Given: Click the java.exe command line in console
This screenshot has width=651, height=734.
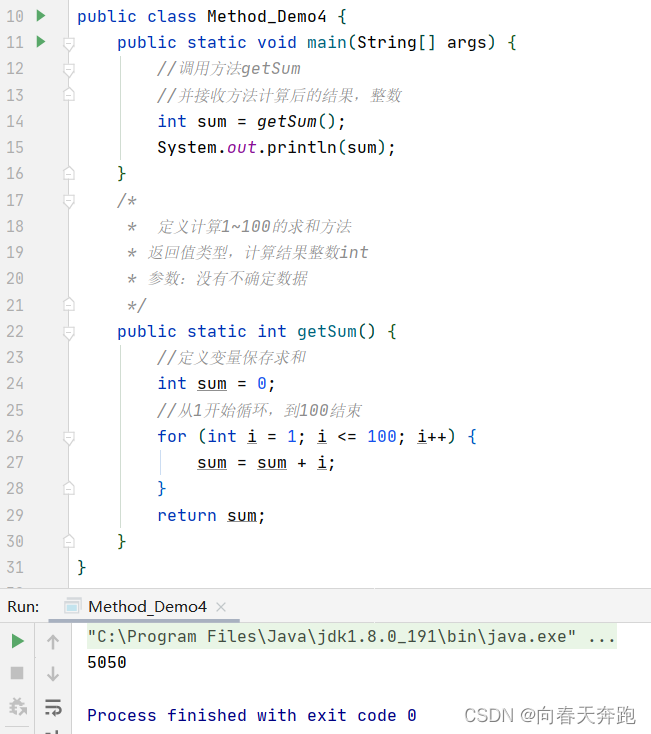Looking at the screenshot, I should [x=351, y=637].
